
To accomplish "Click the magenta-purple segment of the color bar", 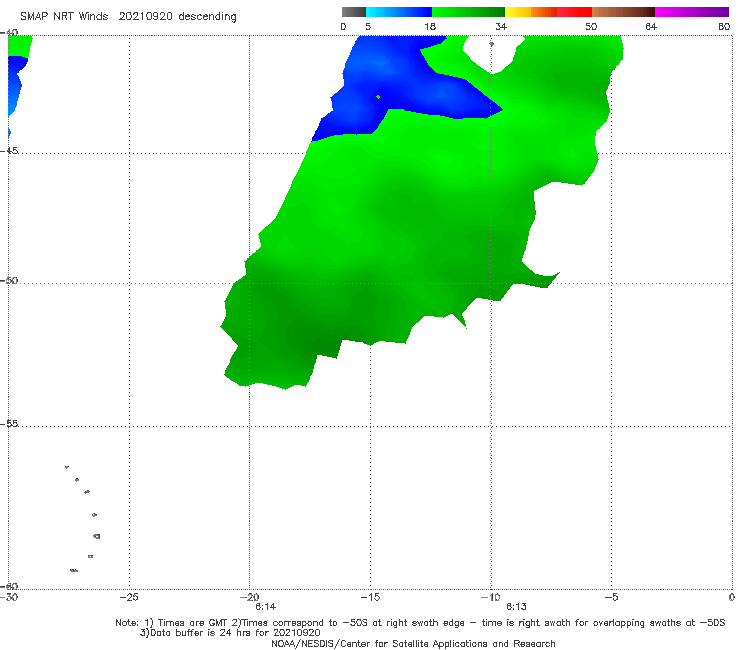I will 692,12.
